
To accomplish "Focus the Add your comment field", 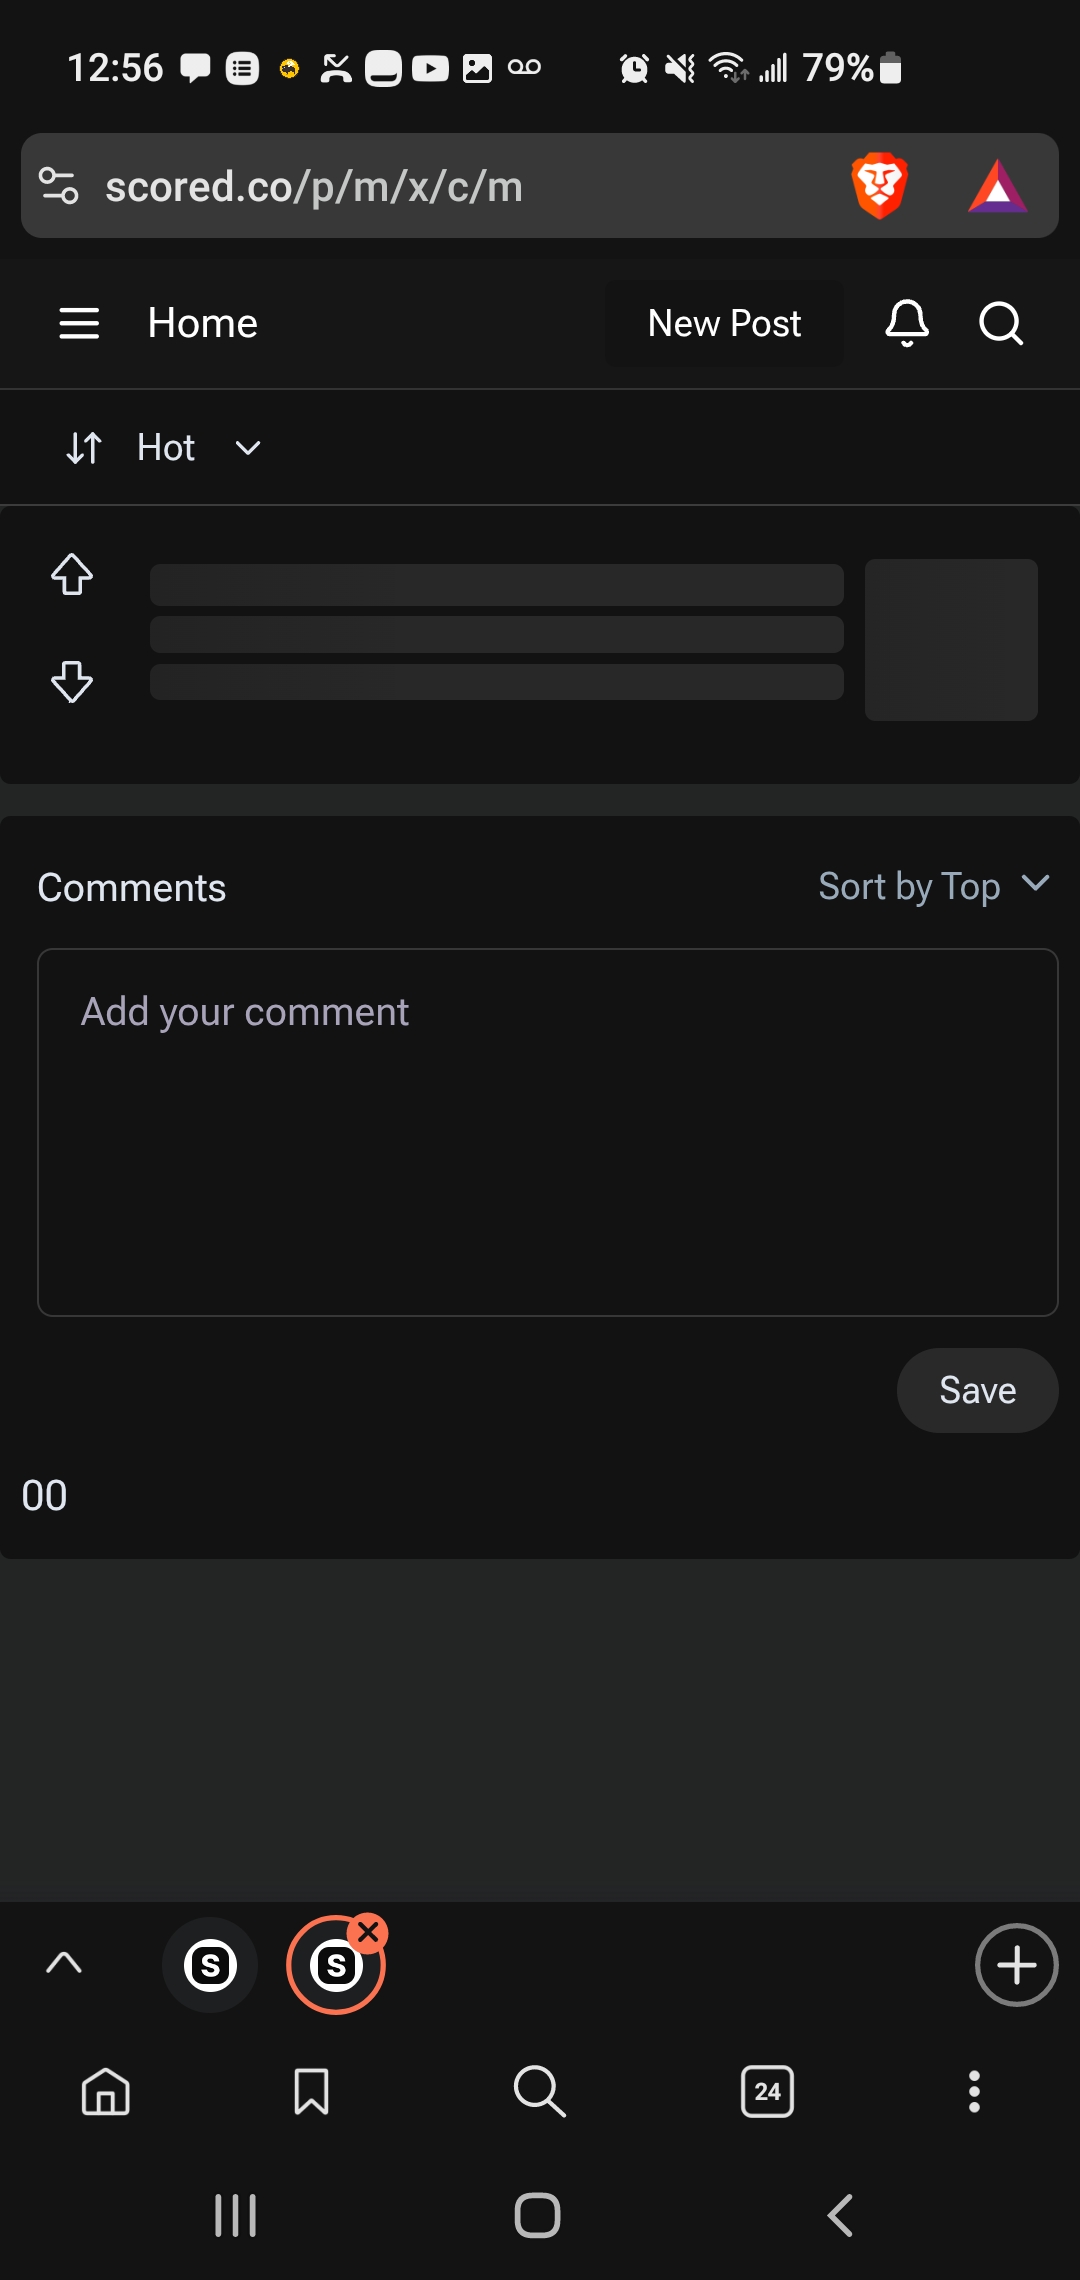I will (x=547, y=1132).
